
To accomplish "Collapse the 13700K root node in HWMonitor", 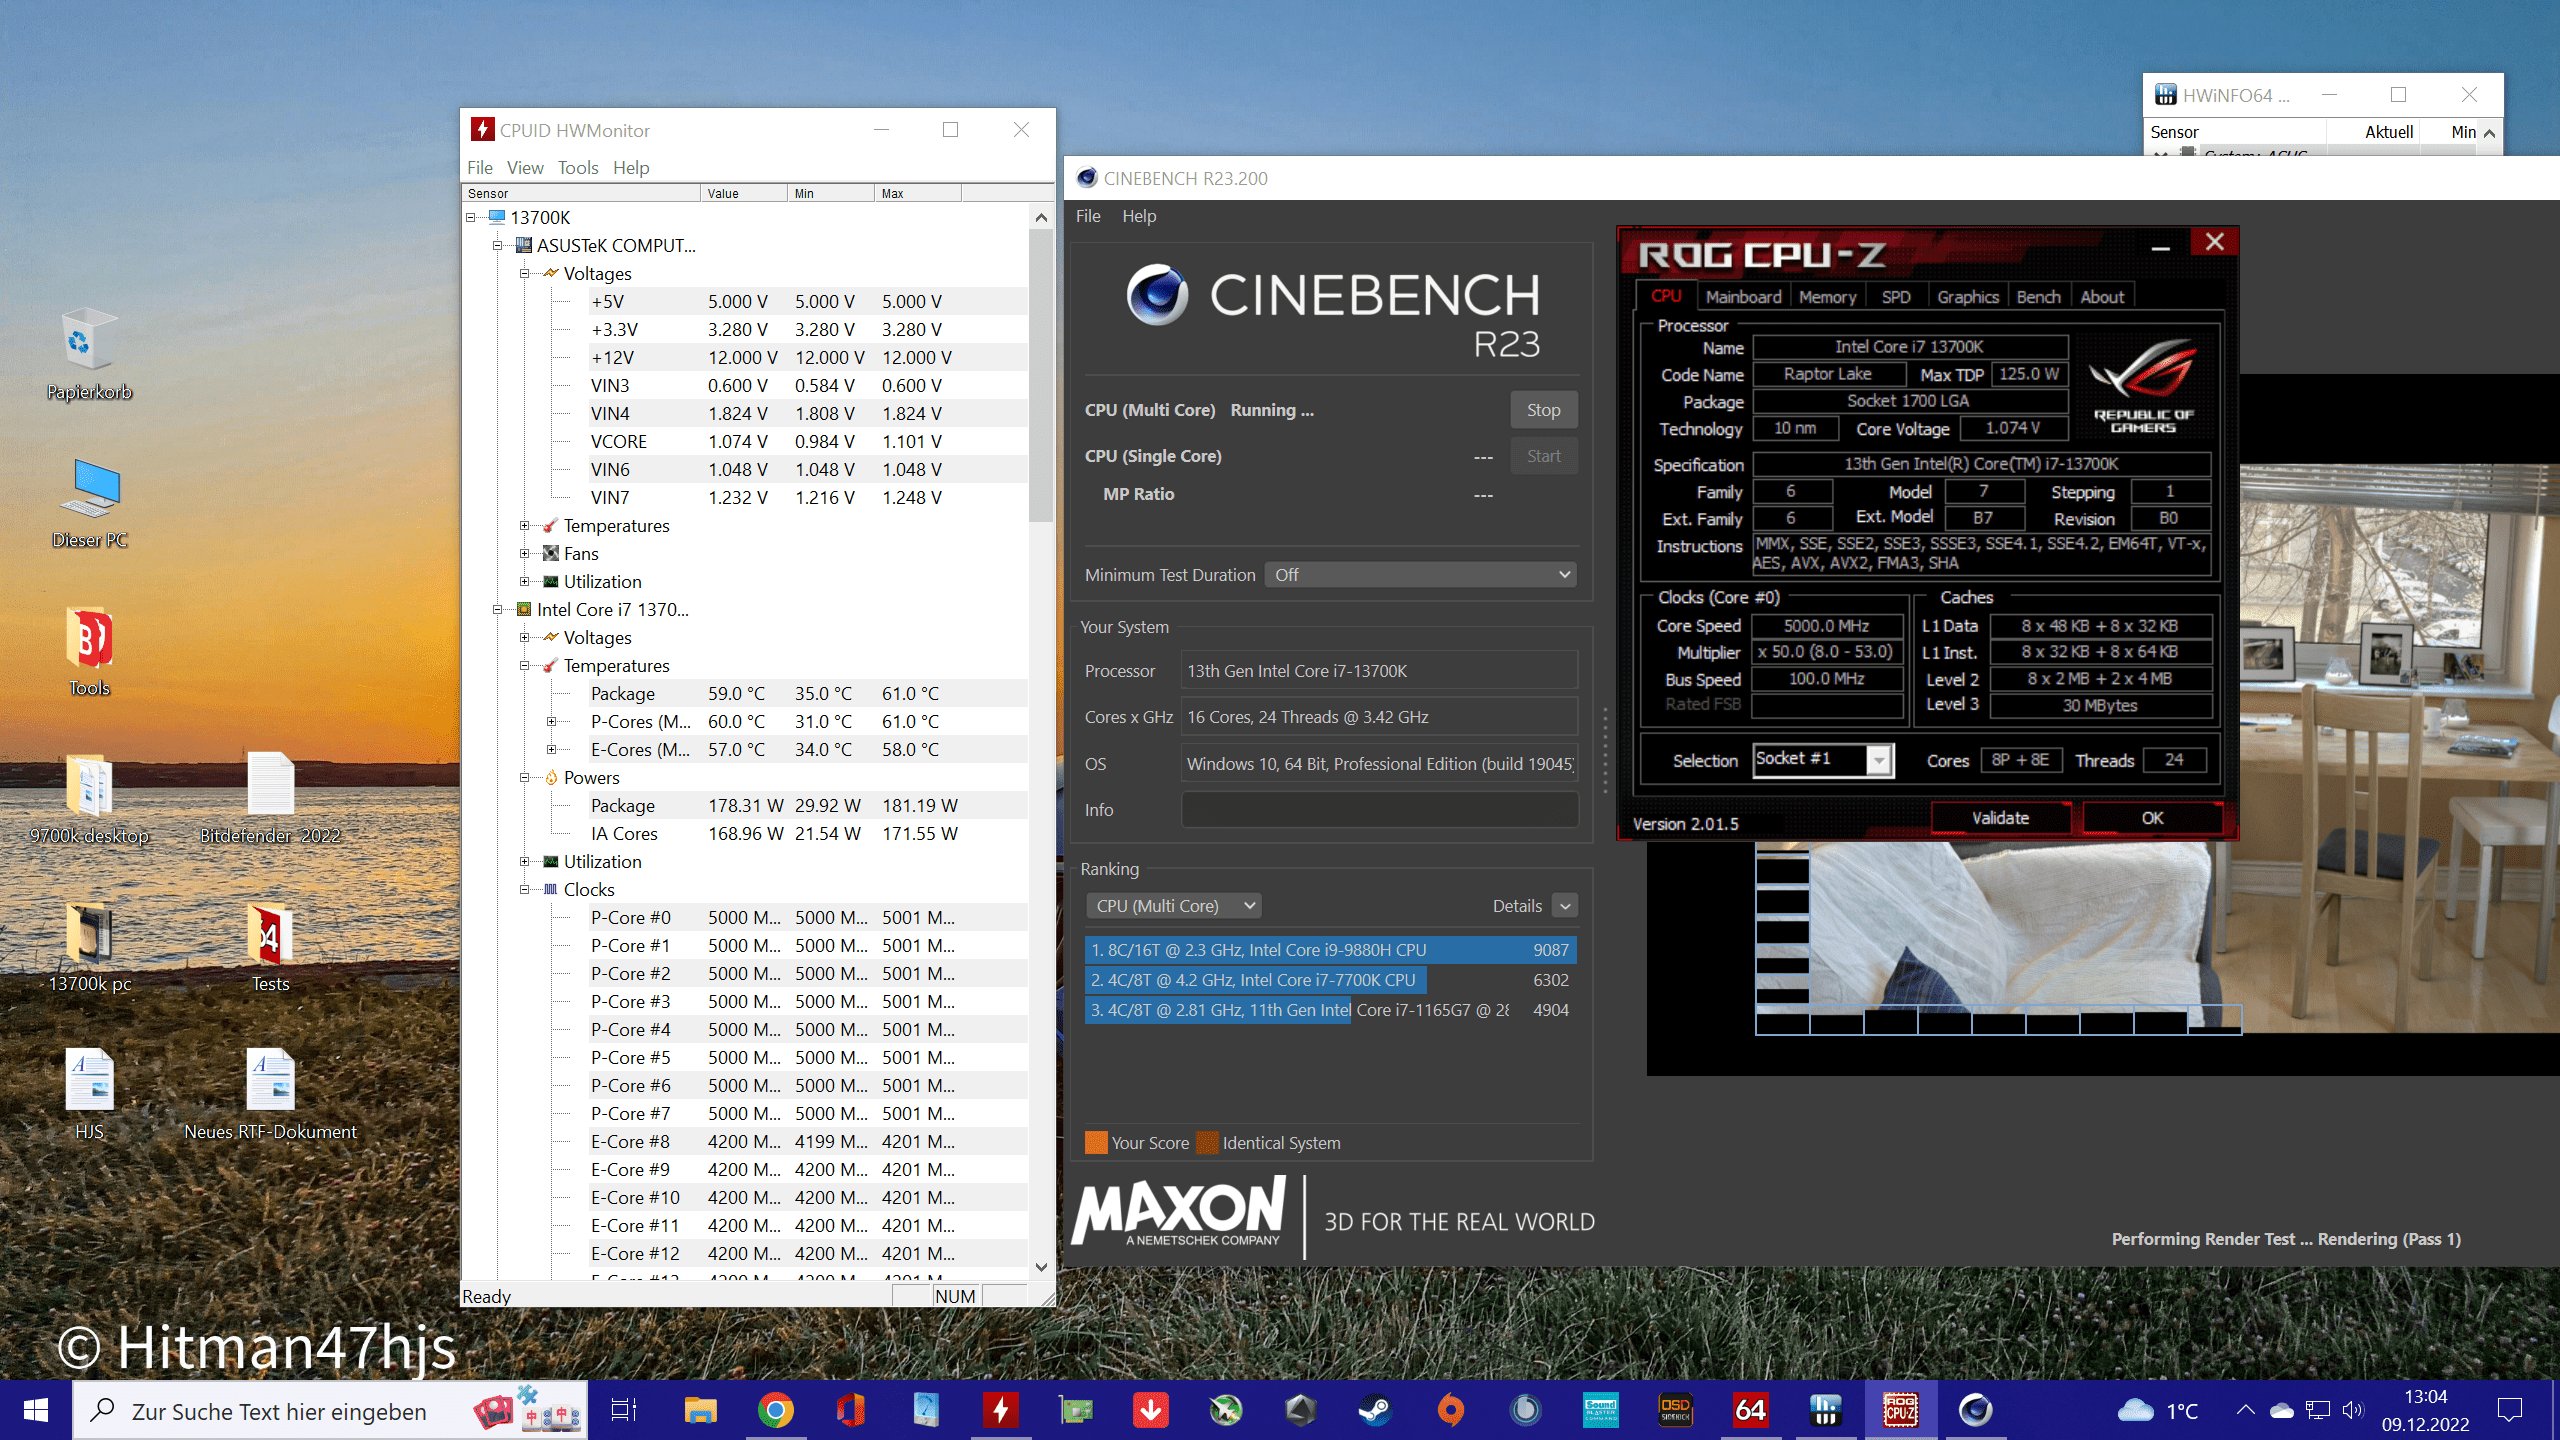I will pyautogui.click(x=471, y=217).
